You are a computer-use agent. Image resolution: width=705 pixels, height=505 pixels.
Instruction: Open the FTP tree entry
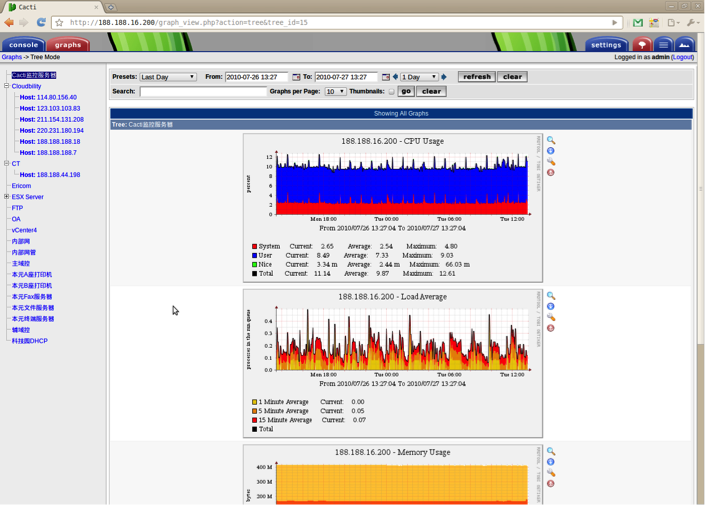pyautogui.click(x=17, y=208)
